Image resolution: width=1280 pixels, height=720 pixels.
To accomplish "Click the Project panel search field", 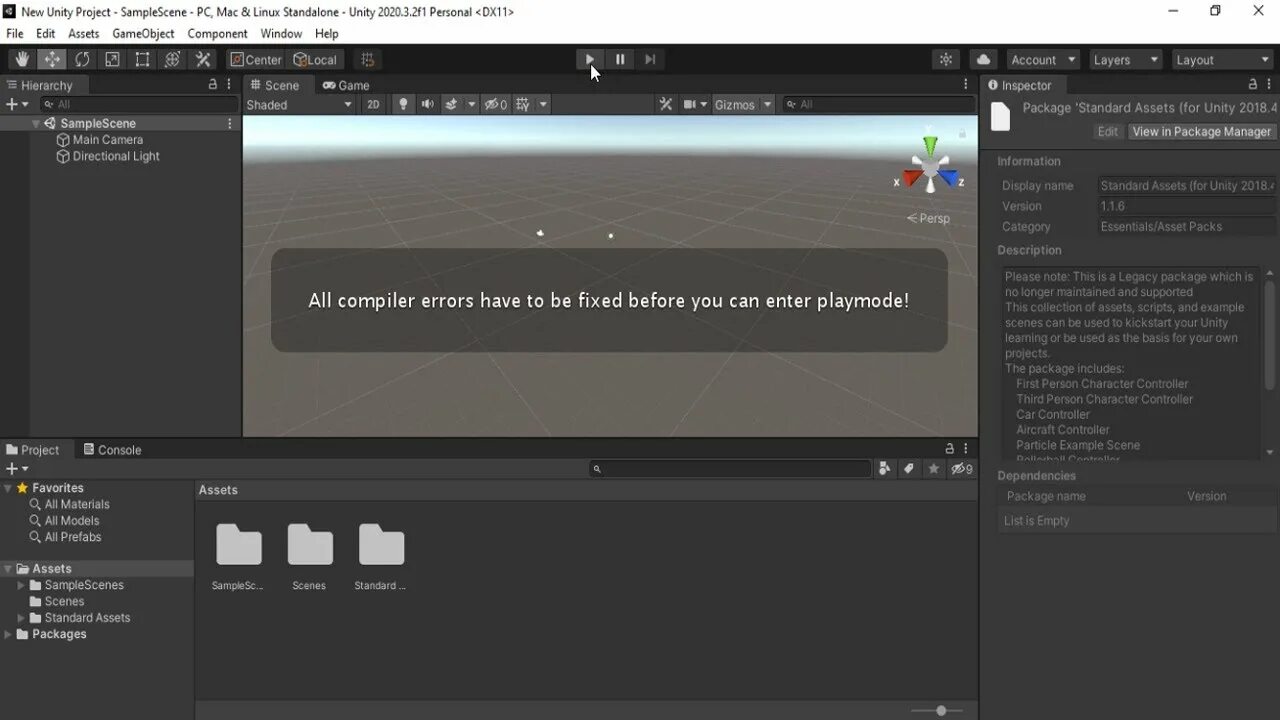I will click(x=730, y=469).
